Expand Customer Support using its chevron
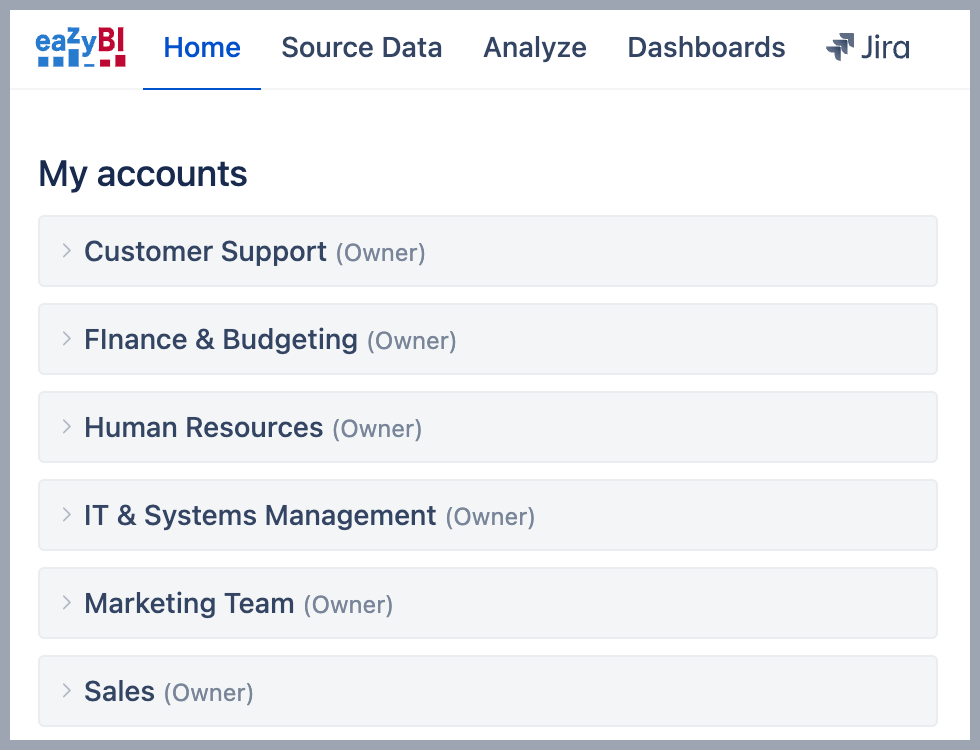The width and height of the screenshot is (980, 750). pyautogui.click(x=67, y=251)
